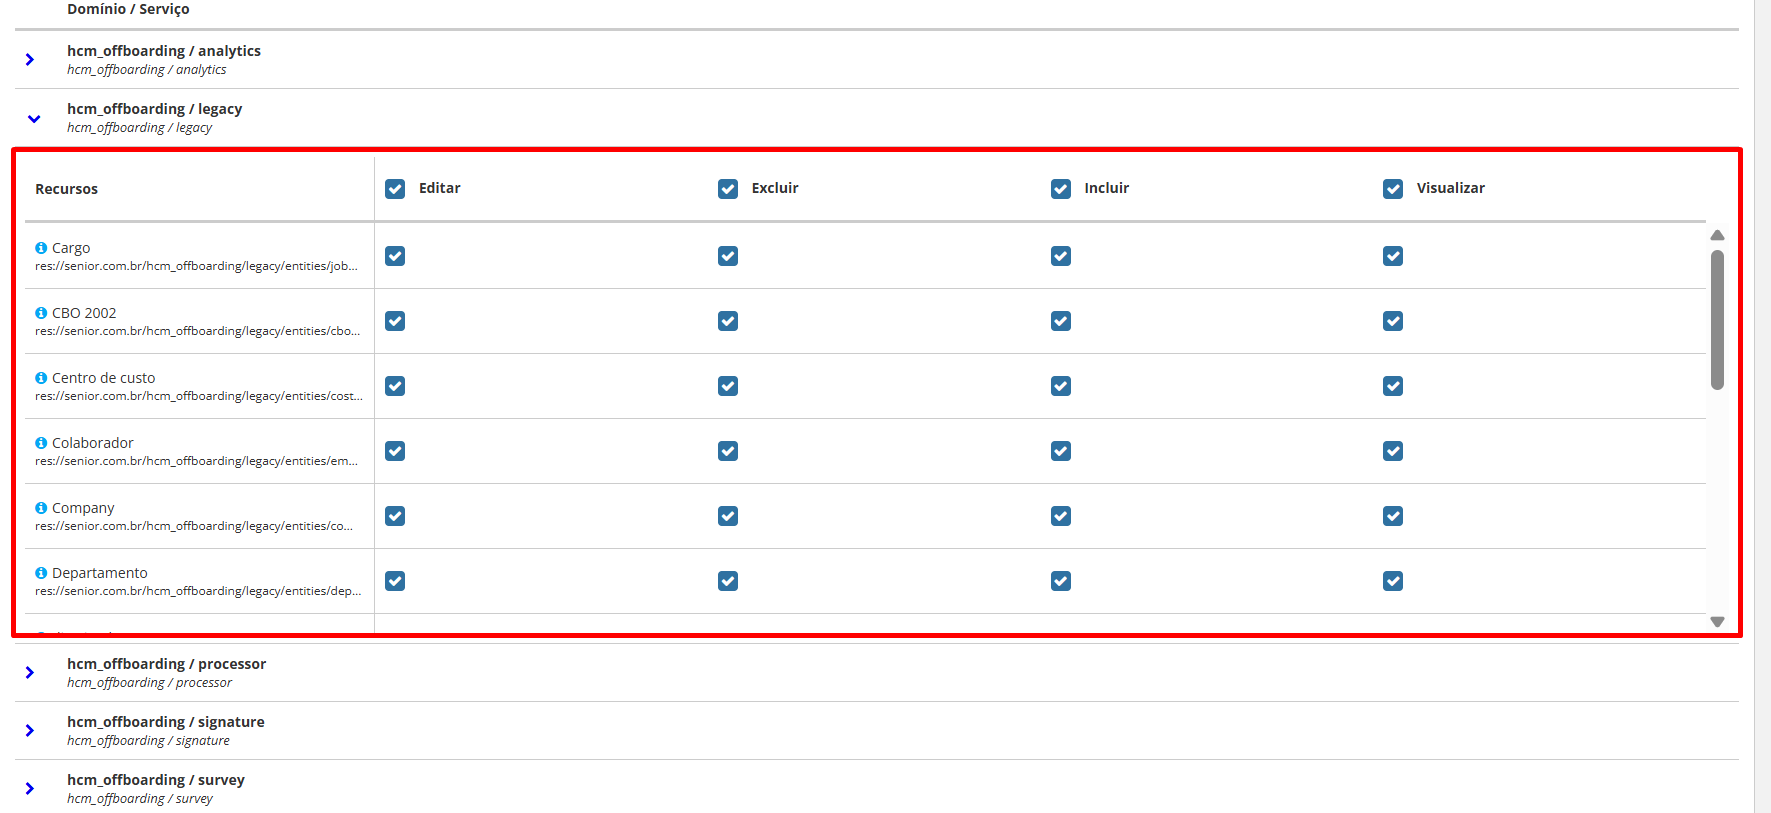Viewport: 1771px width, 813px height.
Task: Click hcm_offboarding / signature title text
Action: click(x=166, y=722)
